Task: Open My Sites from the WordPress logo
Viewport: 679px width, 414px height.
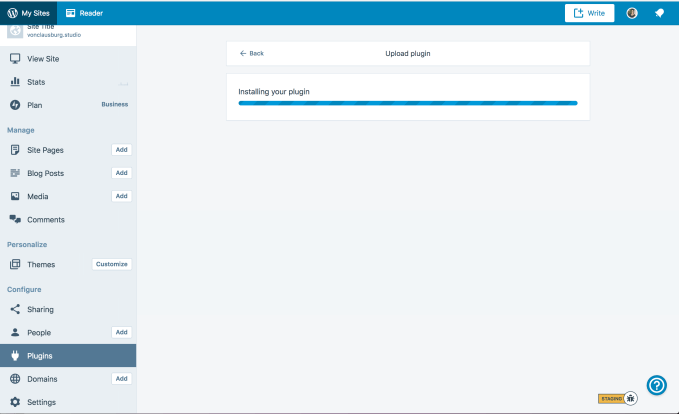Action: pos(29,13)
